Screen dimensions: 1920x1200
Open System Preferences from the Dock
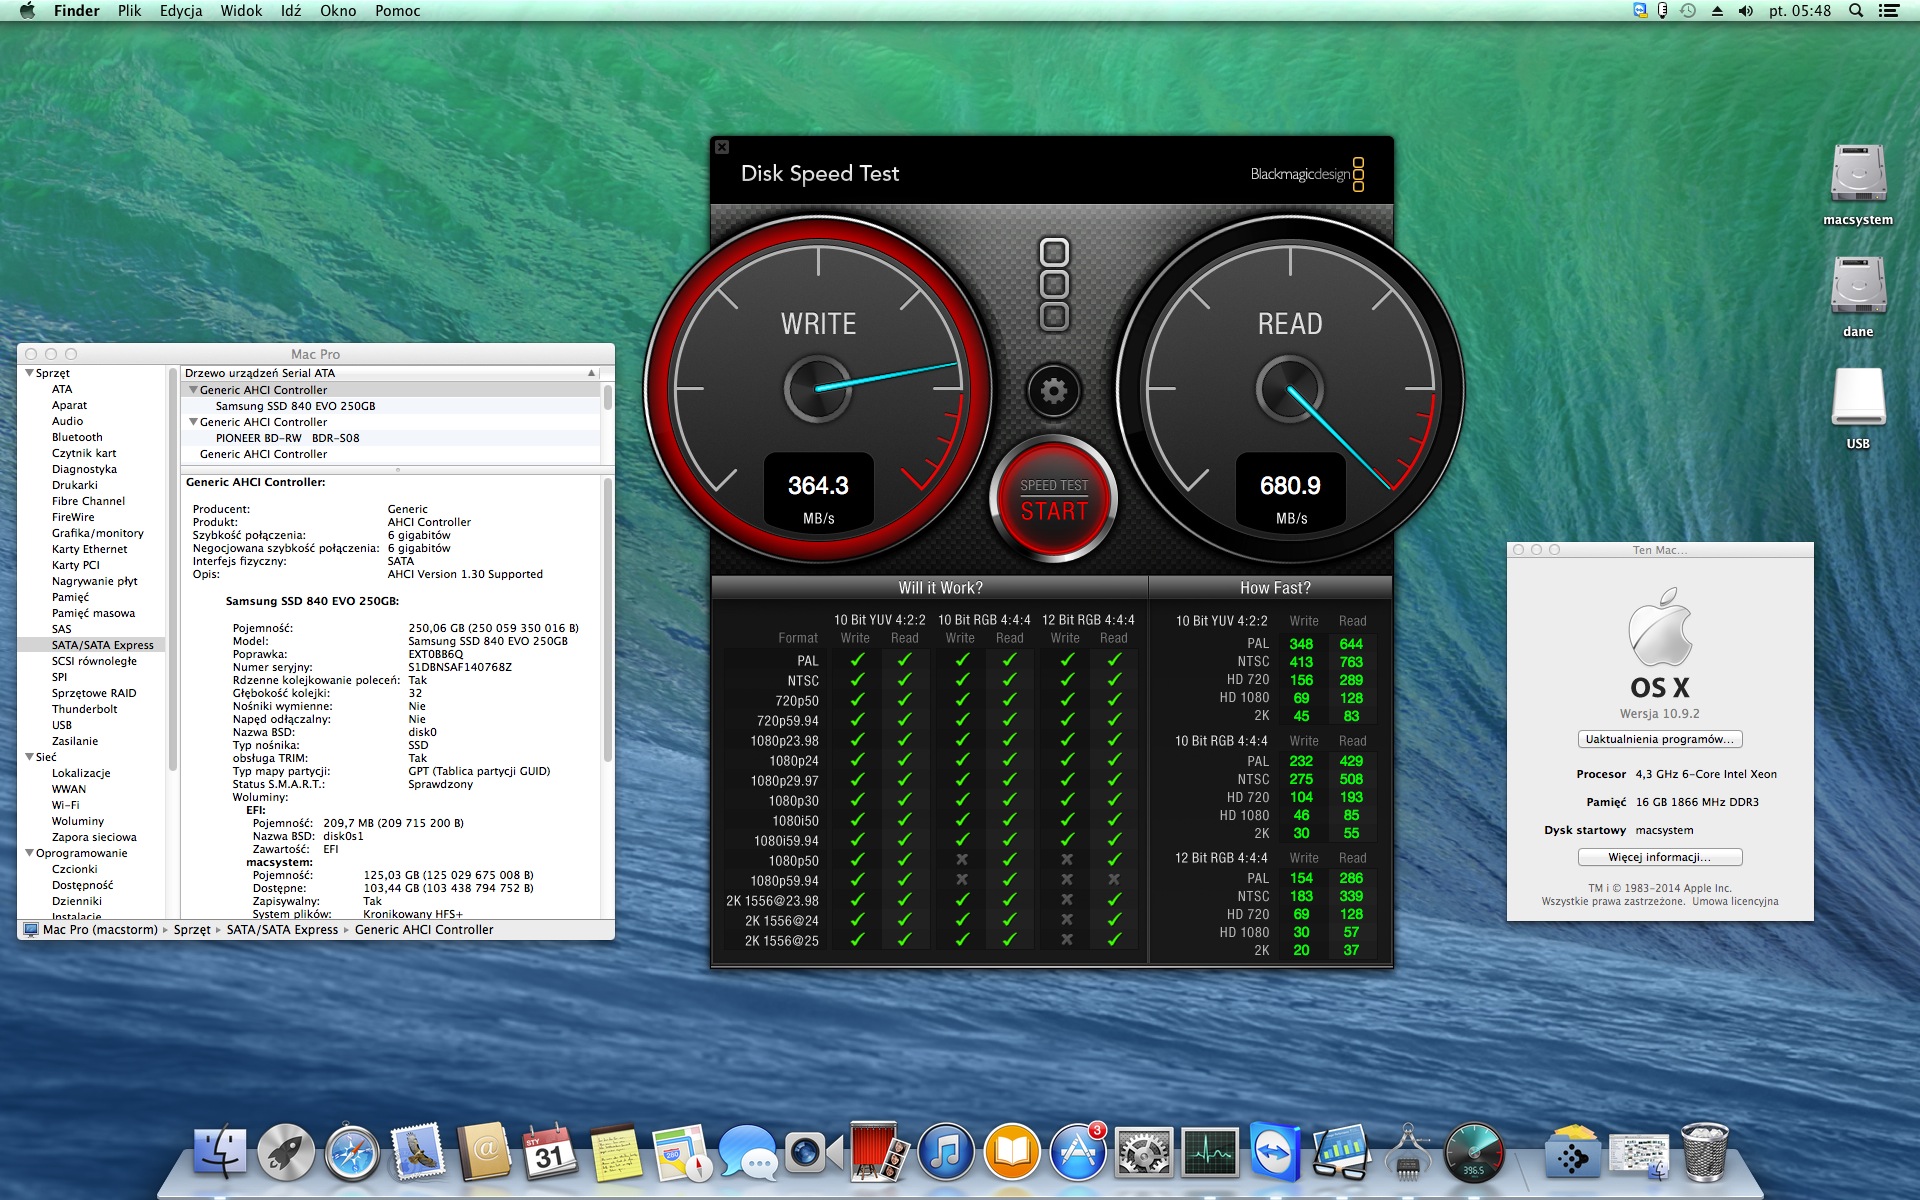[x=1144, y=1153]
